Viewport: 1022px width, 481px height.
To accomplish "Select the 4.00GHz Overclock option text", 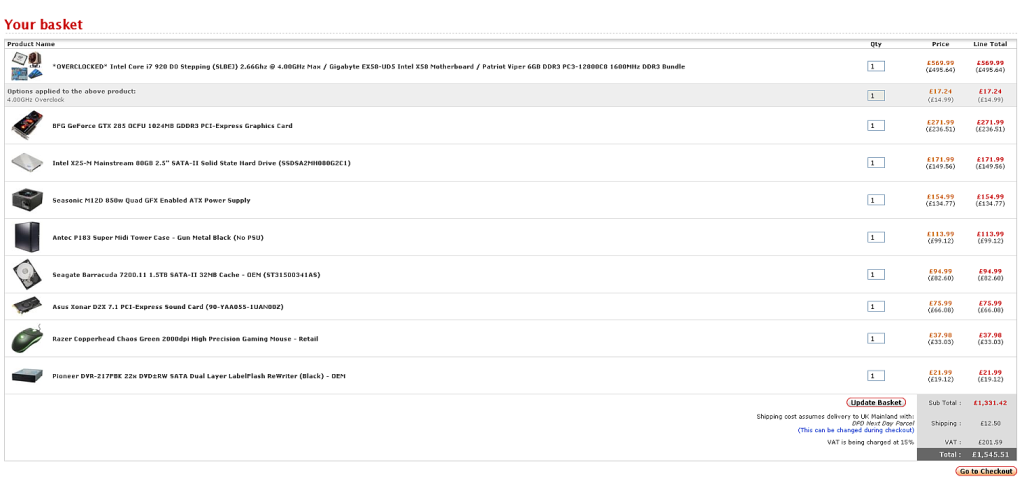I will click(x=36, y=100).
